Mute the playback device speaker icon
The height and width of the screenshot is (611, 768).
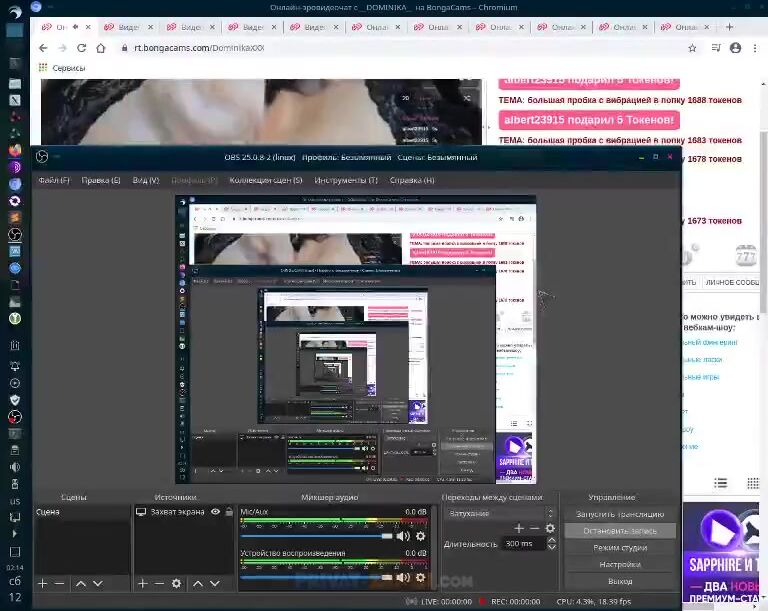(x=402, y=577)
